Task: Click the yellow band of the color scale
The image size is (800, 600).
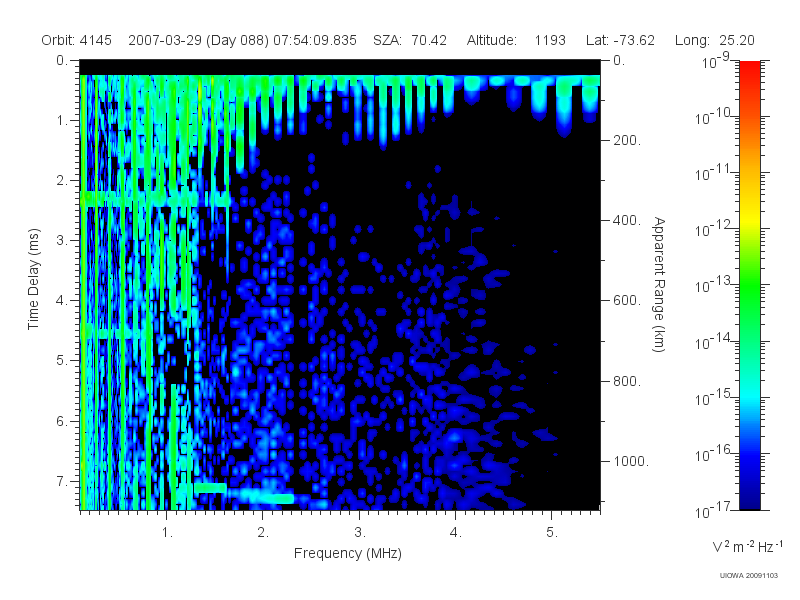Action: [750, 217]
